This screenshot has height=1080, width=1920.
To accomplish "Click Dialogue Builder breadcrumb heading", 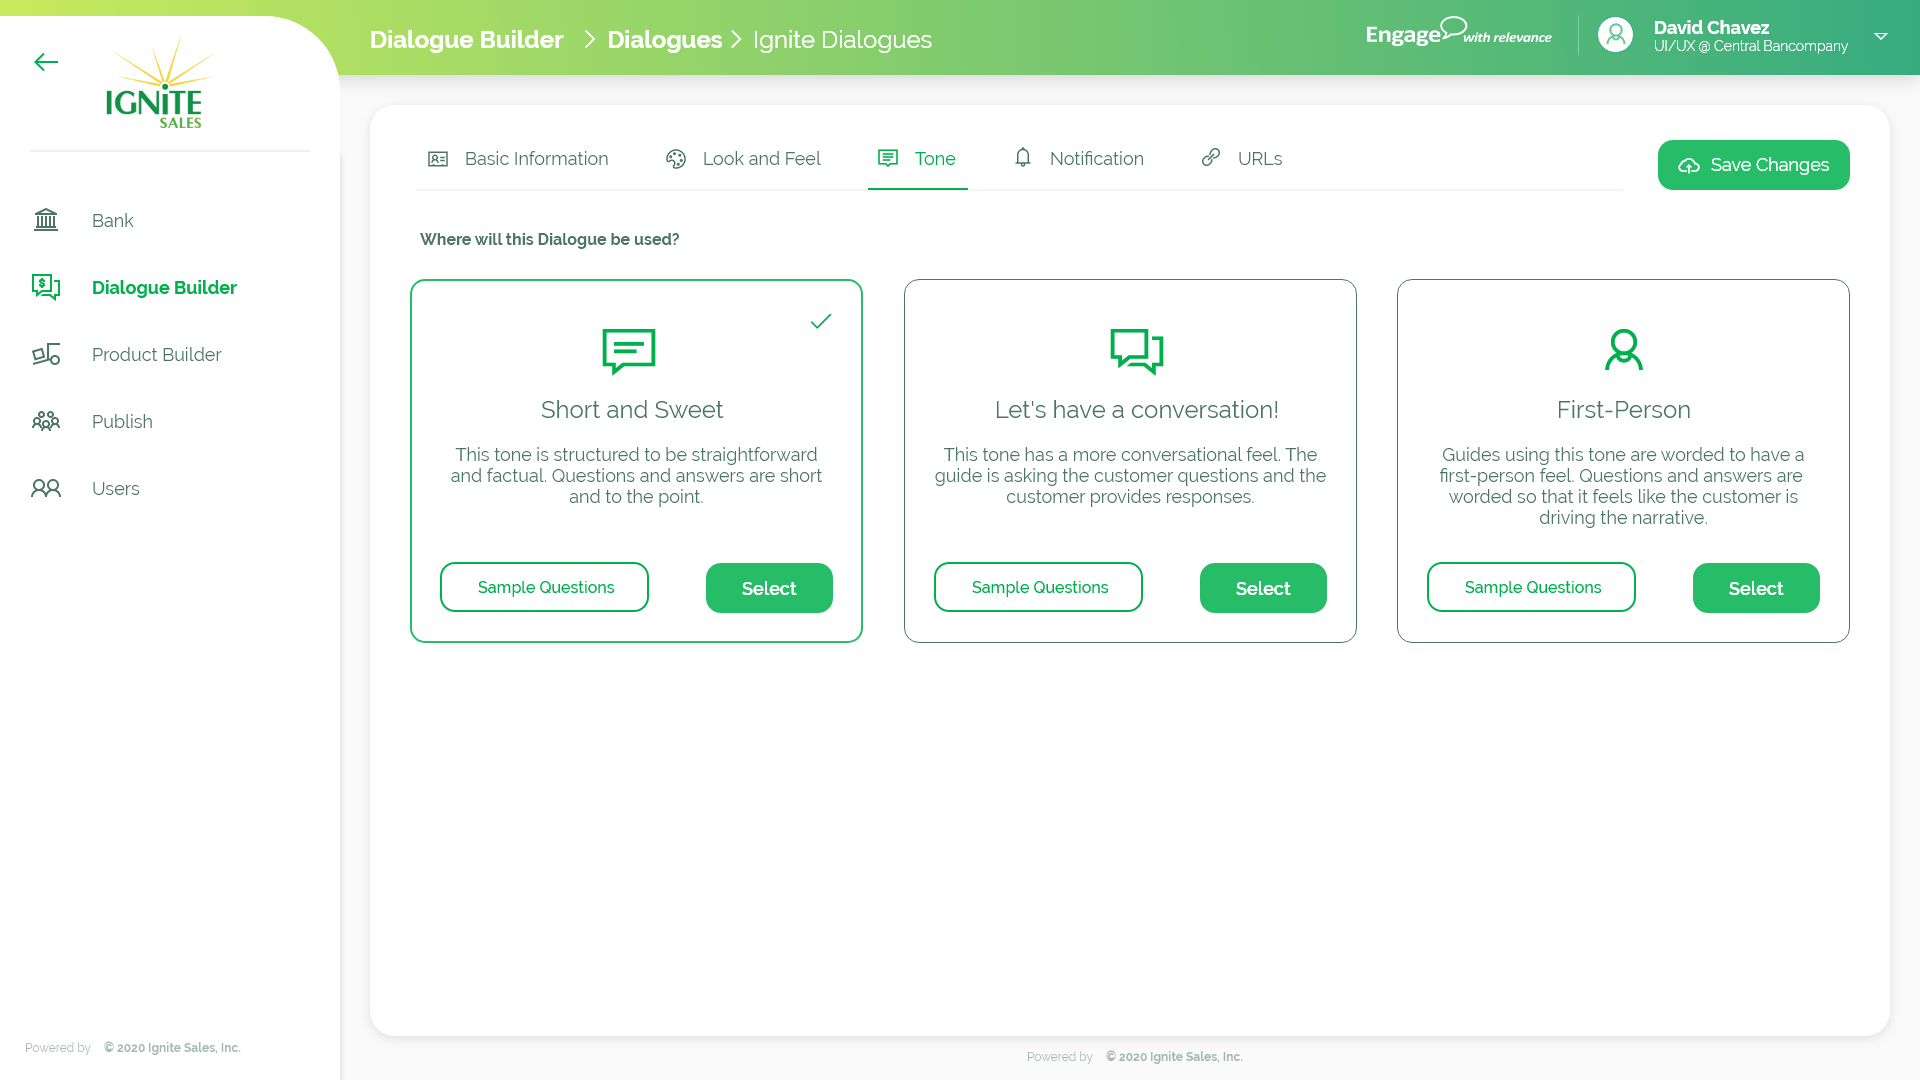I will [x=466, y=40].
